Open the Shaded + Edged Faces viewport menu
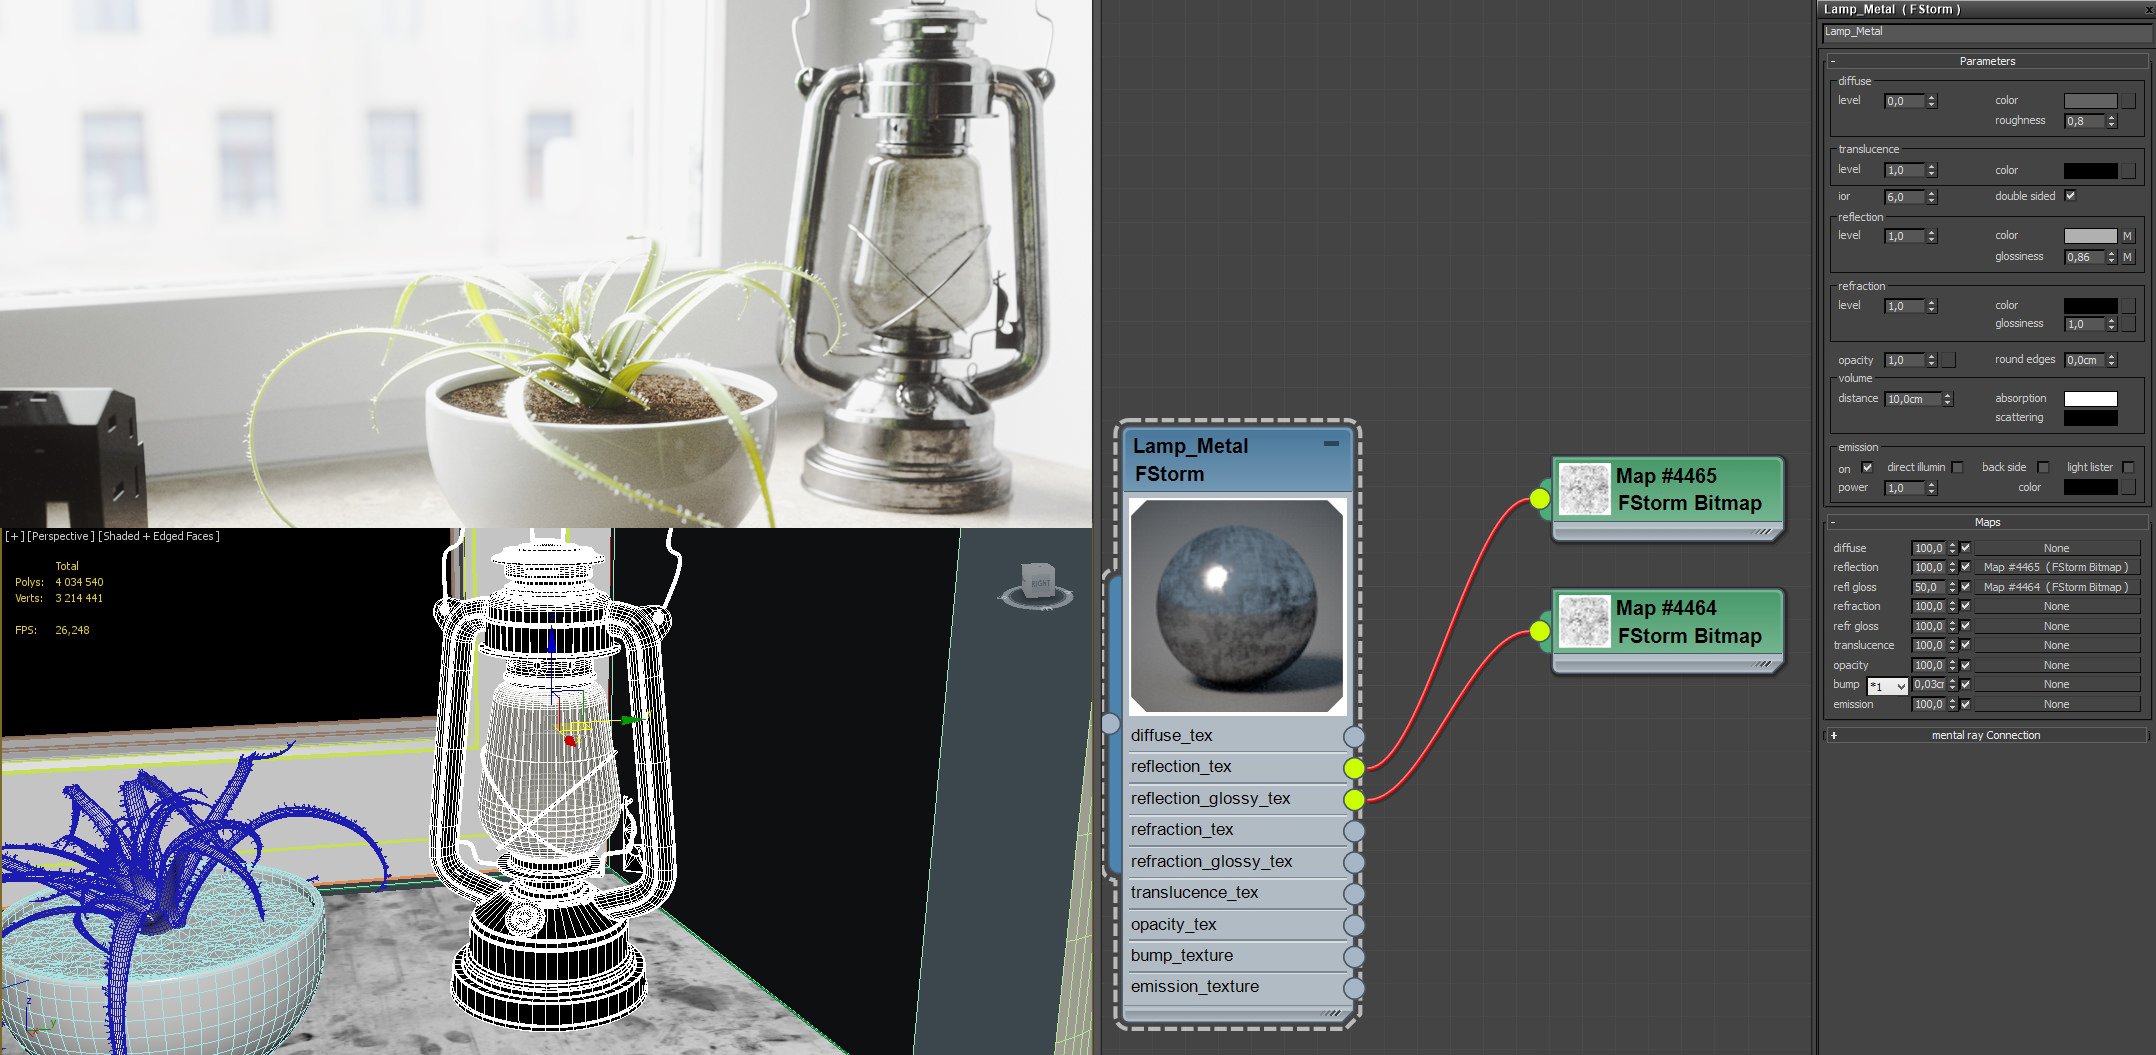The width and height of the screenshot is (2156, 1055). tap(158, 537)
